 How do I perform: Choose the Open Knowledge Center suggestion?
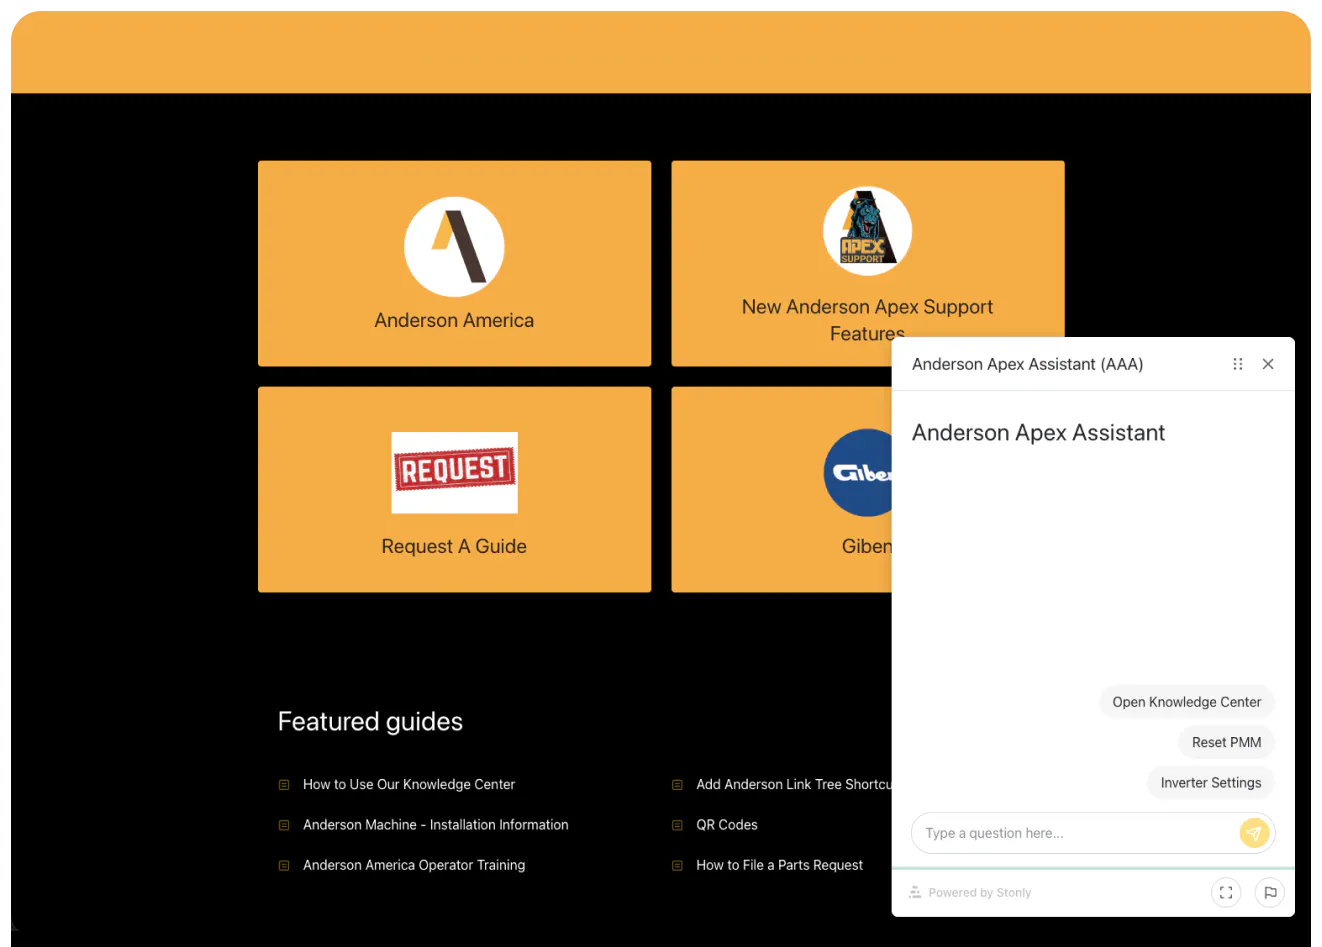coord(1187,702)
